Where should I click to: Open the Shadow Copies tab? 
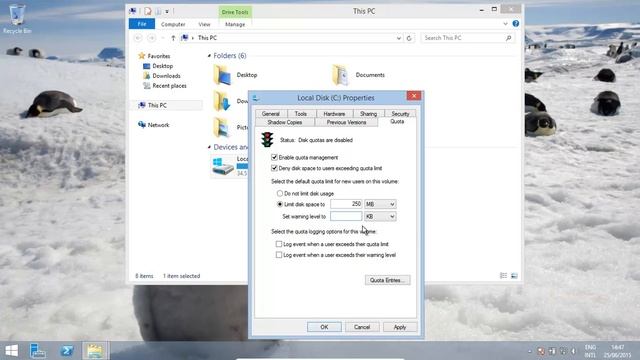click(x=285, y=122)
